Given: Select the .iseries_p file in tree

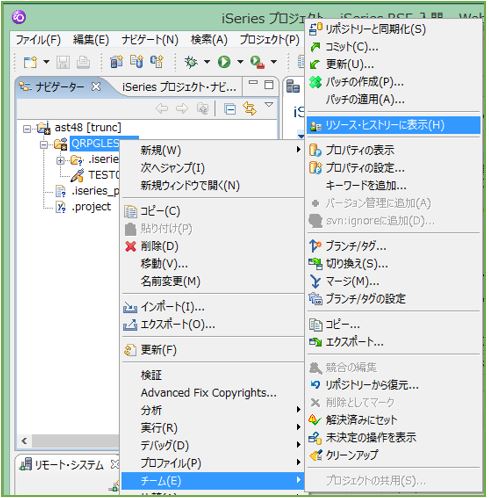Looking at the screenshot, I should pyautogui.click(x=95, y=191).
